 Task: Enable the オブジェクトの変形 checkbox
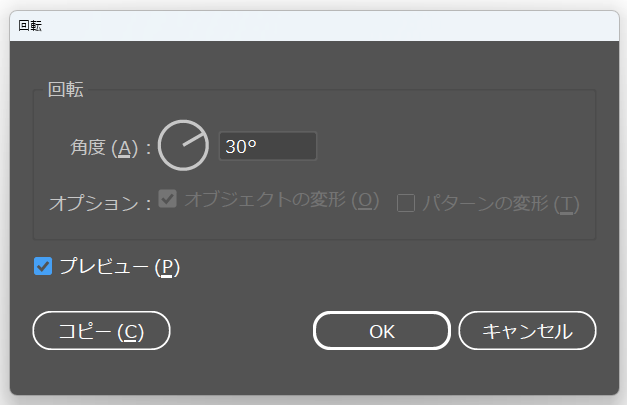click(168, 199)
